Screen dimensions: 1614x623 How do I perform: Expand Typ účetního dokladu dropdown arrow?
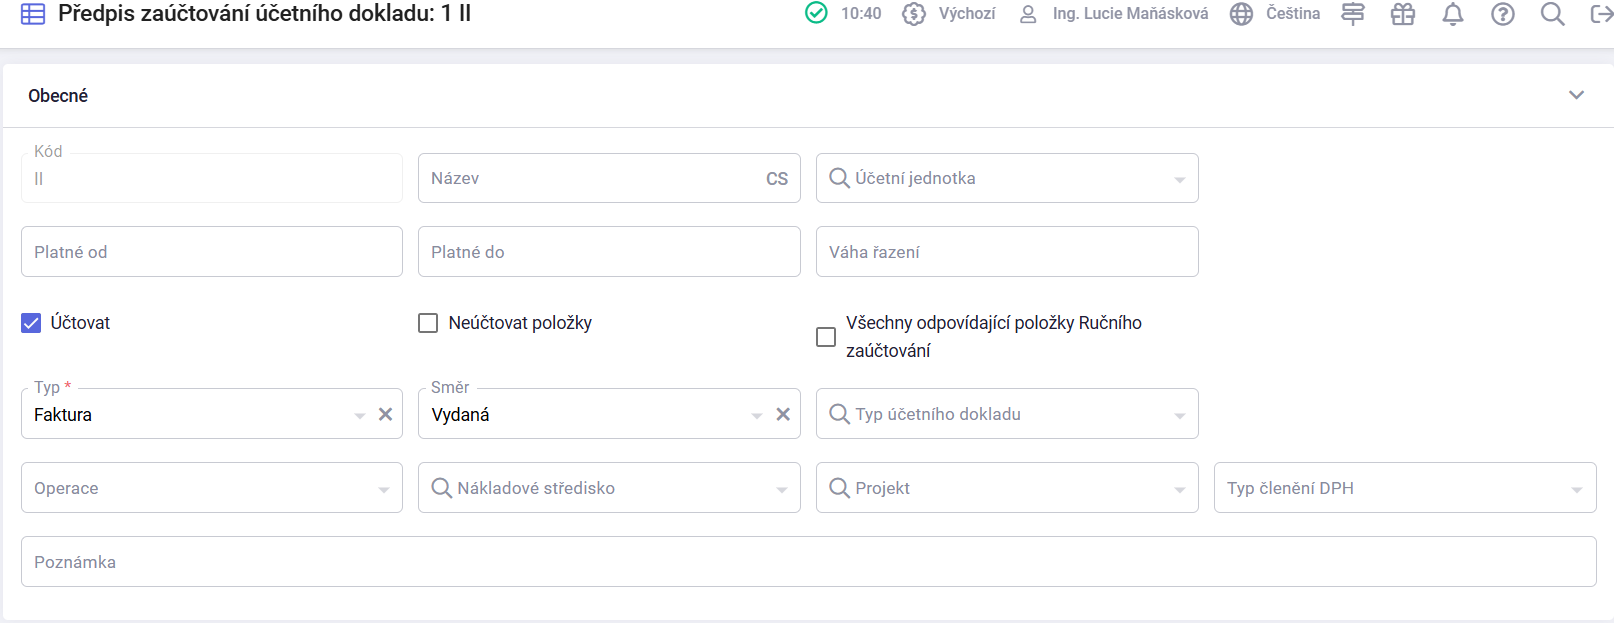1180,416
